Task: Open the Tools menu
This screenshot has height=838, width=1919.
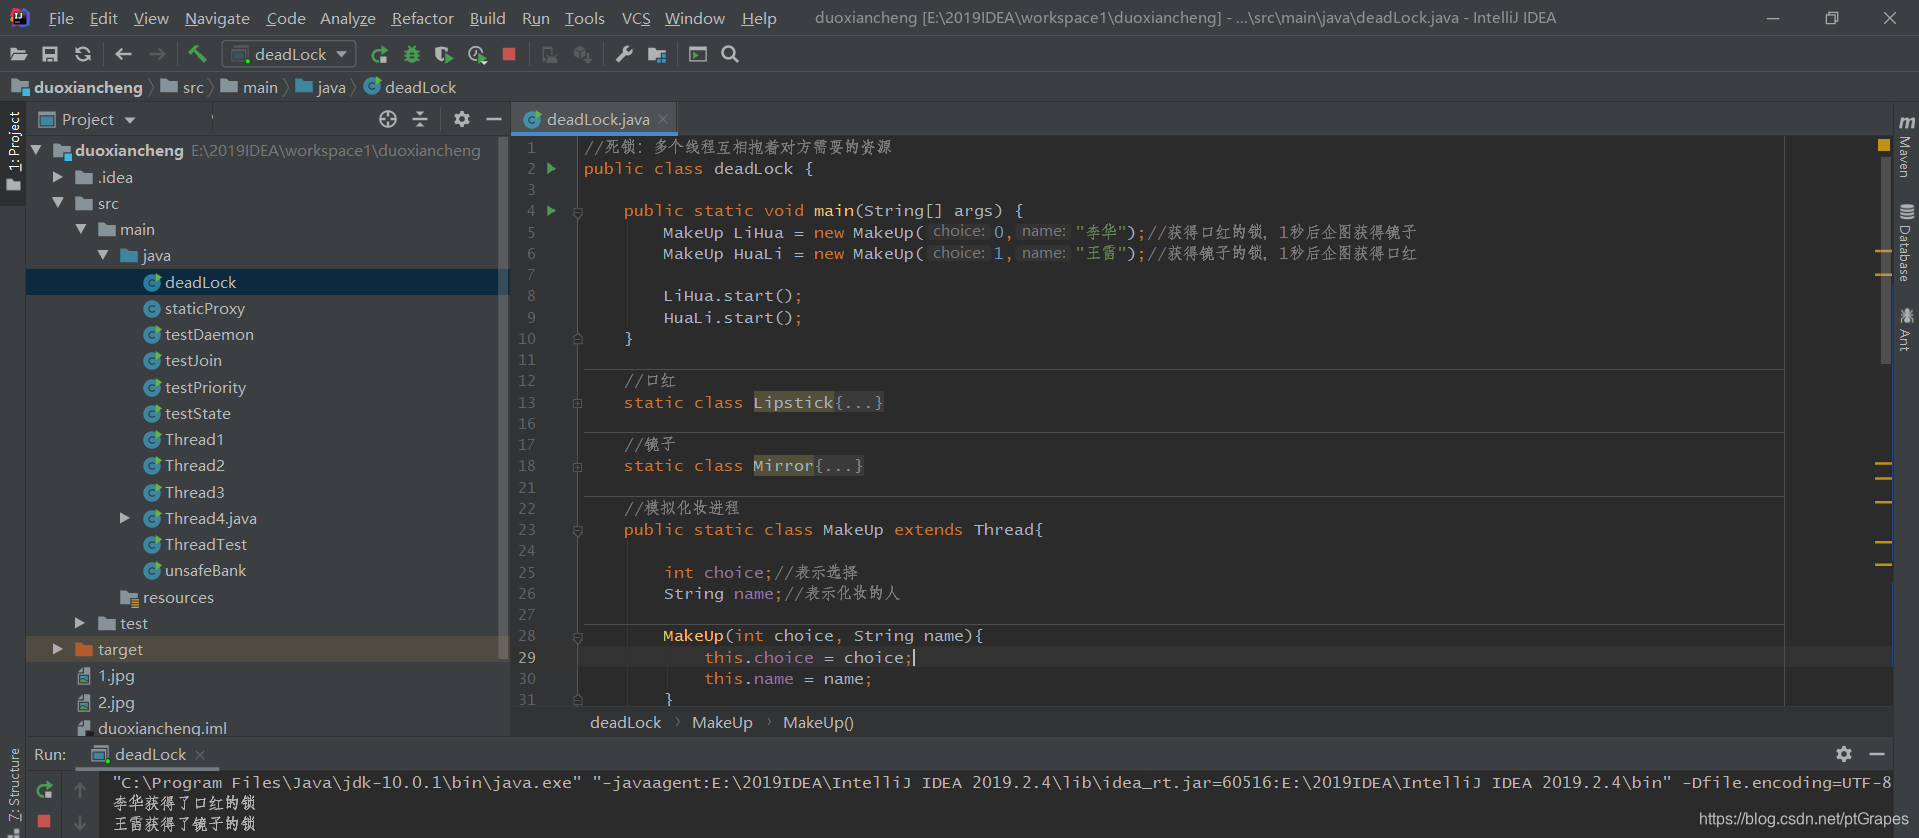Action: point(584,18)
